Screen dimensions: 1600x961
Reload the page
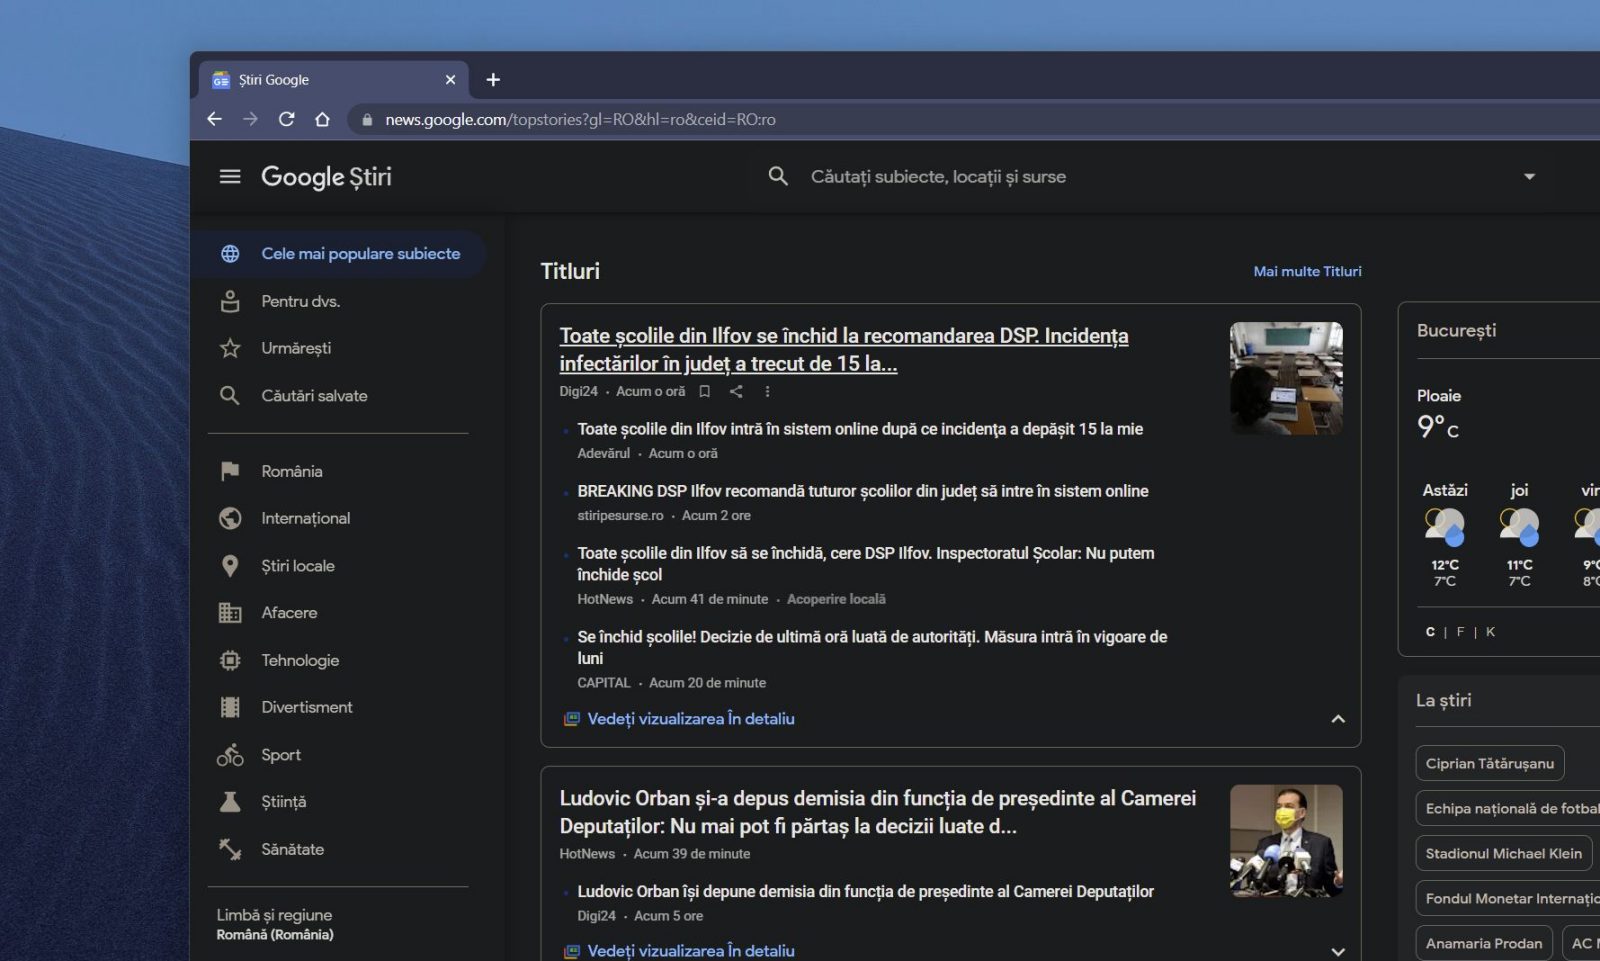click(x=286, y=119)
